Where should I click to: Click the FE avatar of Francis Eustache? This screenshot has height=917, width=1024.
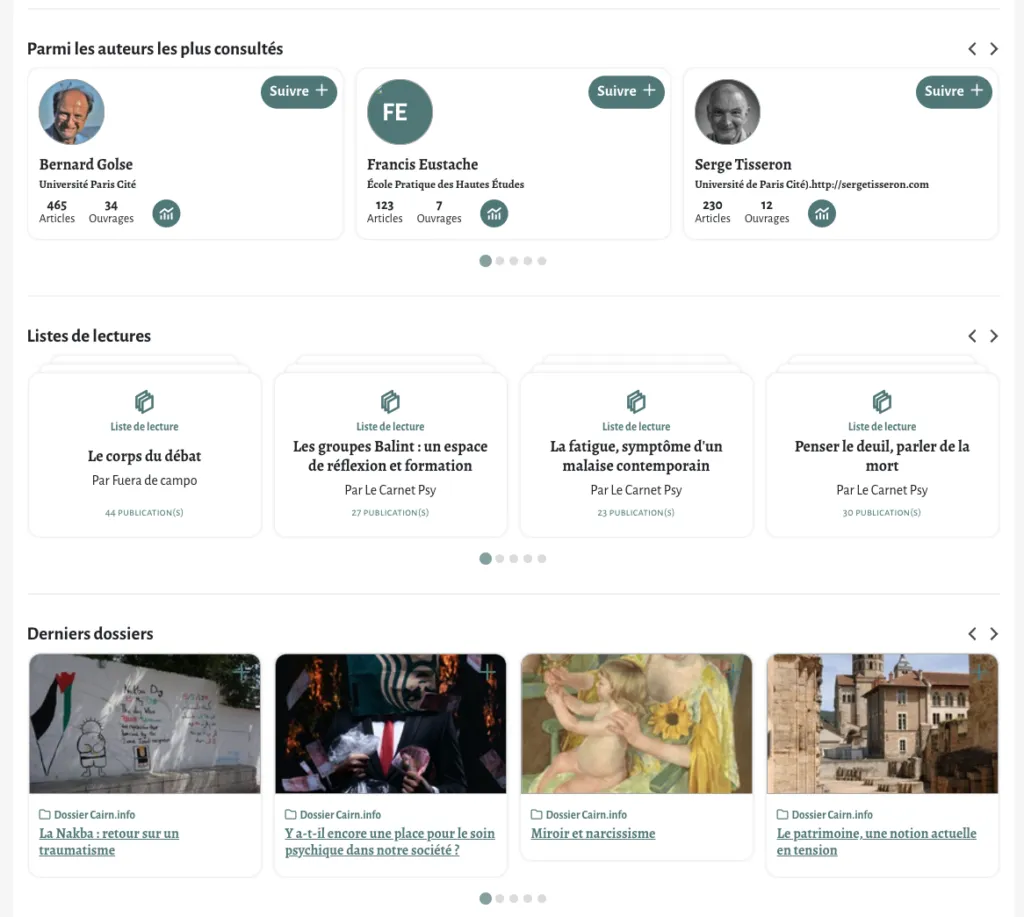(x=400, y=112)
